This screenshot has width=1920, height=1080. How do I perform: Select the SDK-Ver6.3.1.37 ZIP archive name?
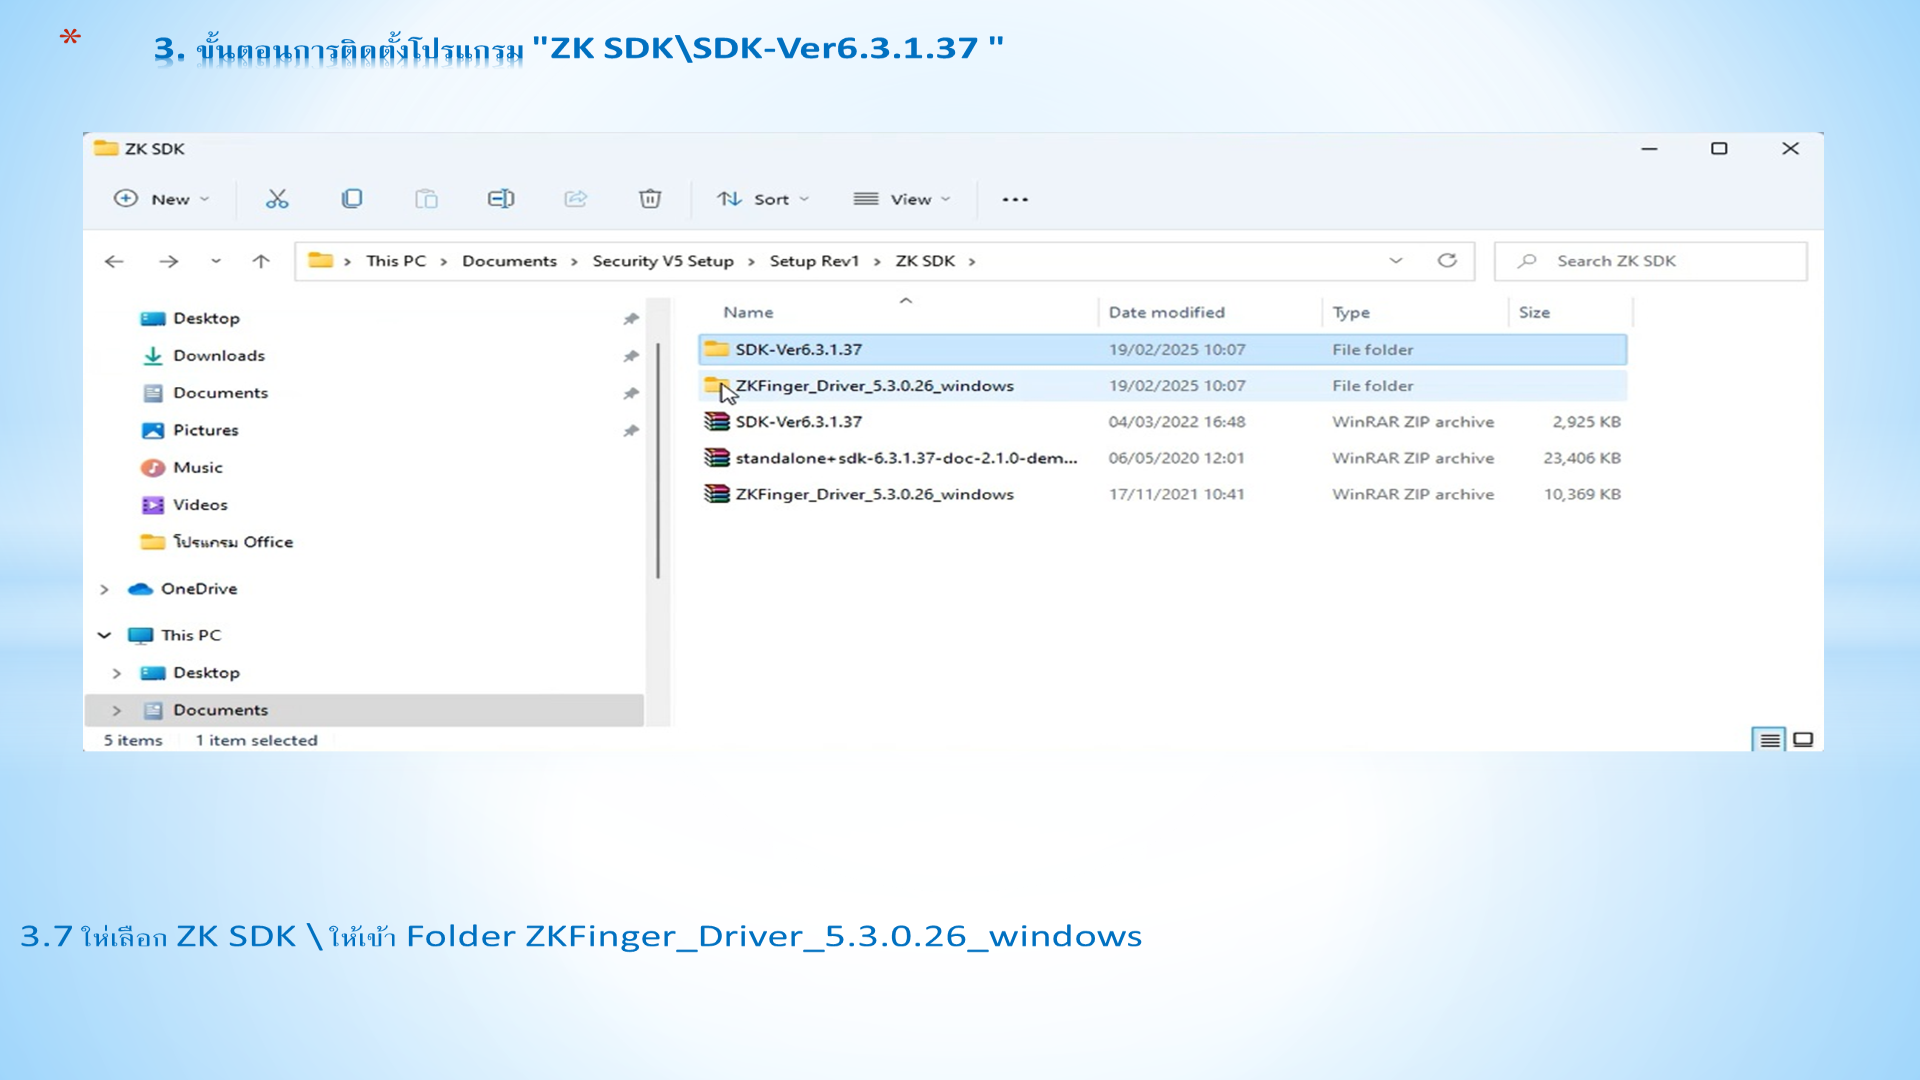click(799, 422)
